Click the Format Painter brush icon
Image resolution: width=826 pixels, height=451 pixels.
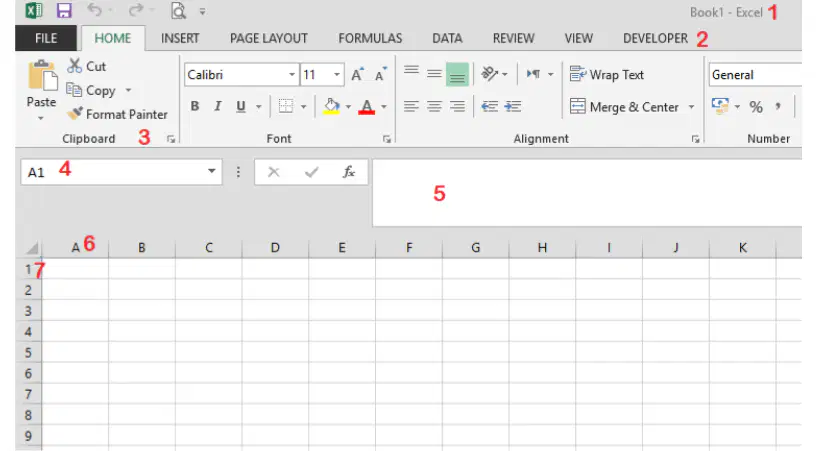tap(75, 113)
